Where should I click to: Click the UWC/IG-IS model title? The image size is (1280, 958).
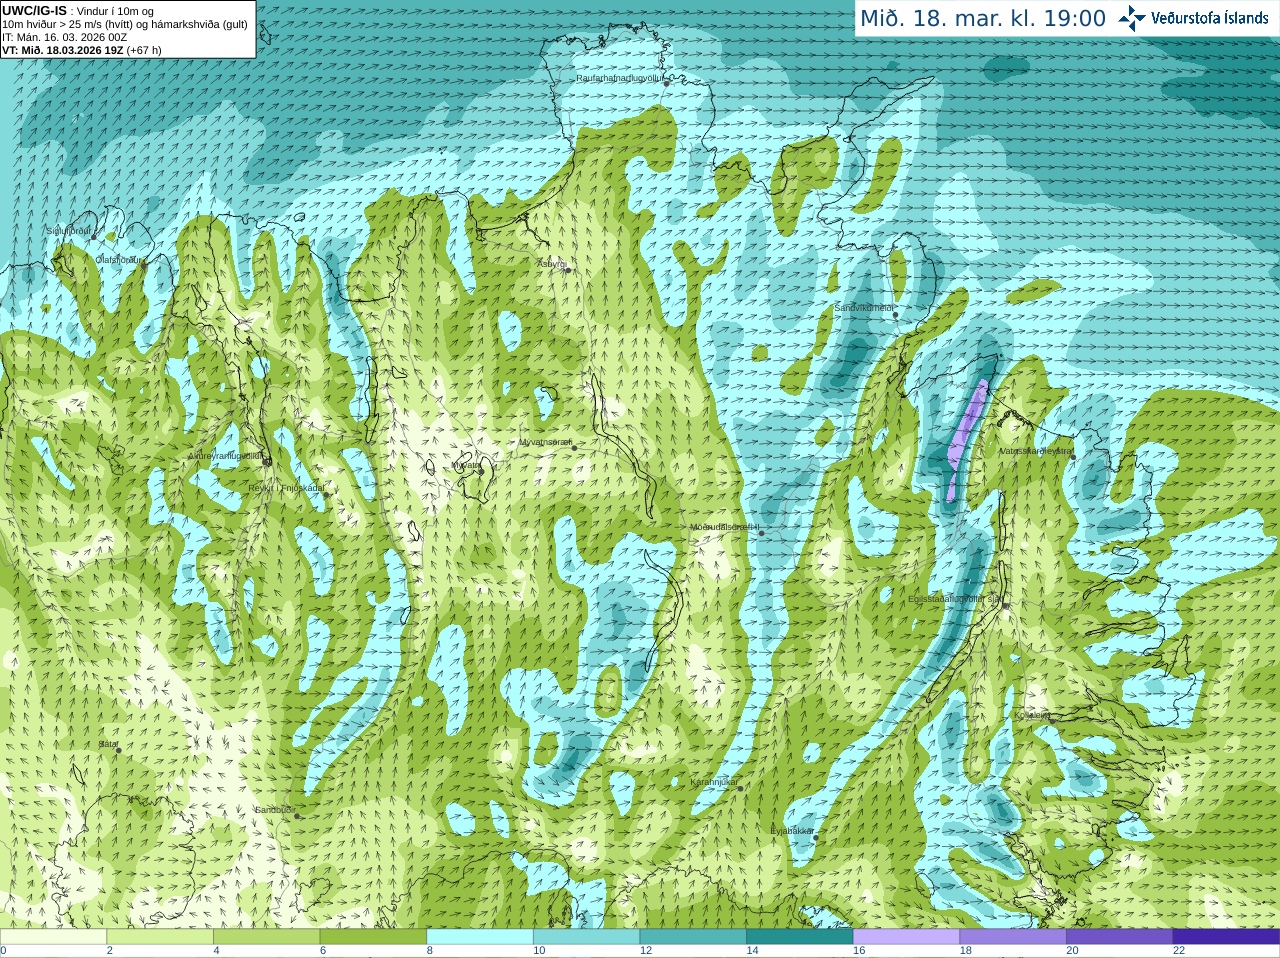(35, 11)
